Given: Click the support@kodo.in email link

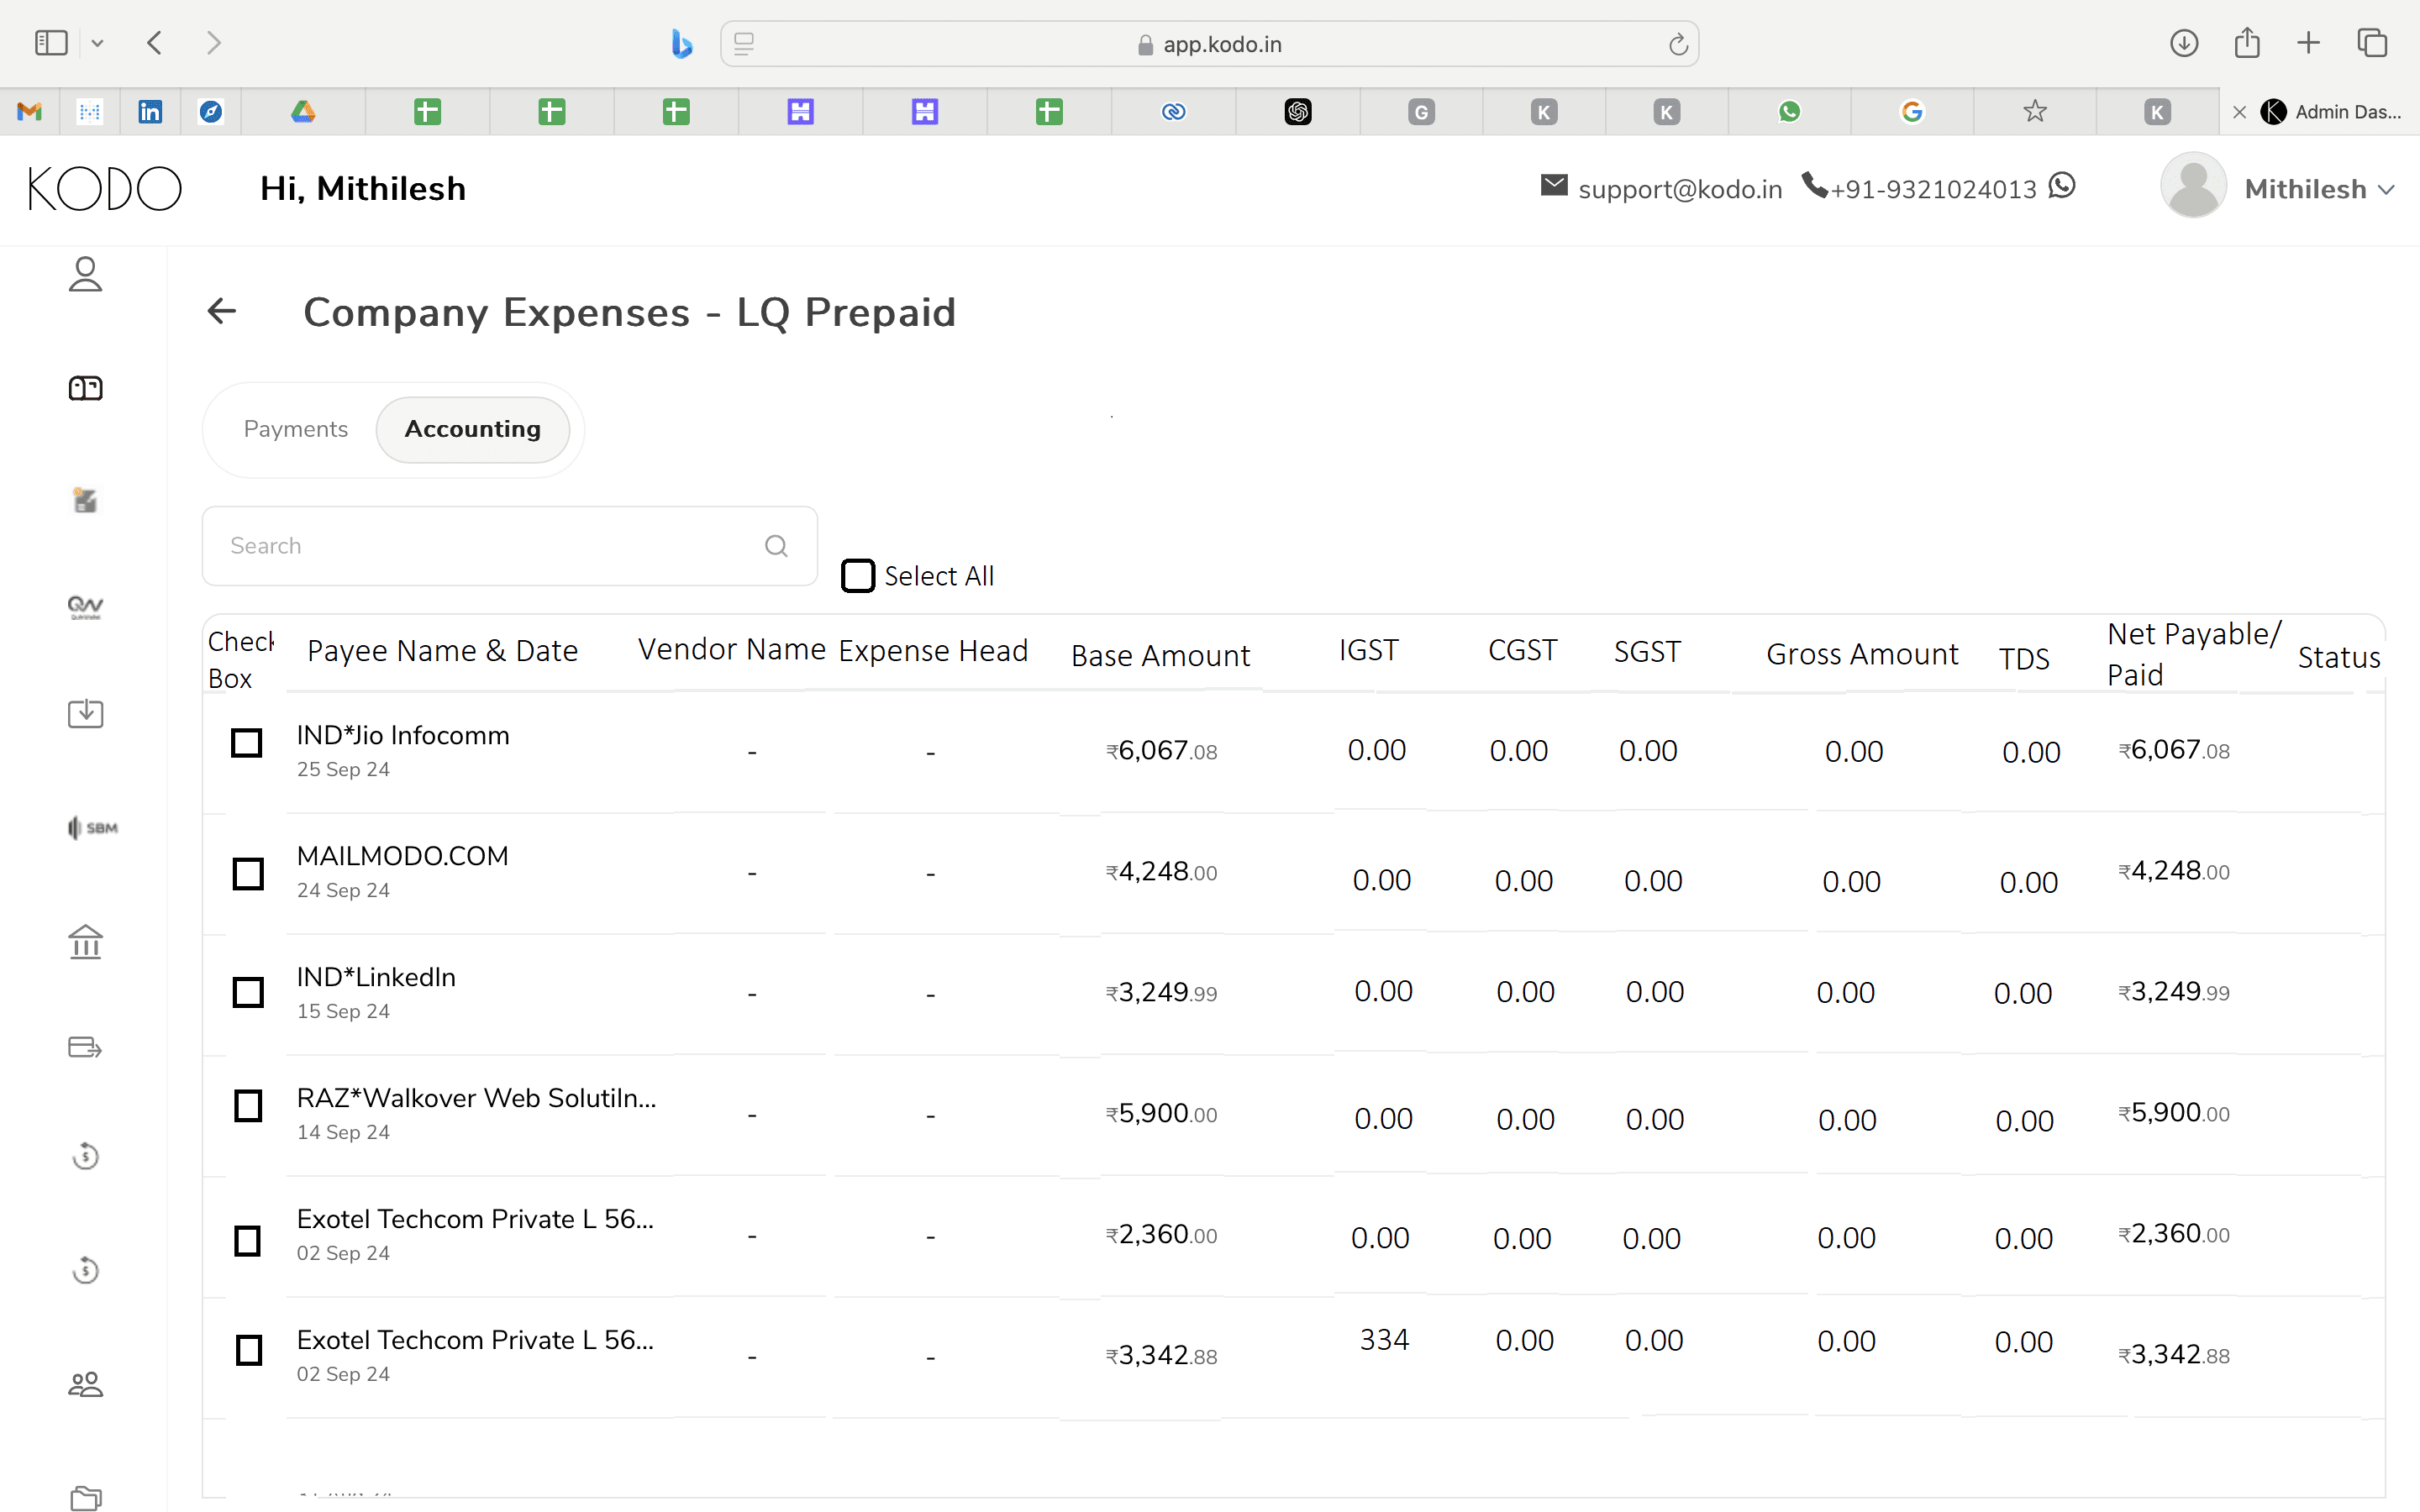Looking at the screenshot, I should [1679, 189].
